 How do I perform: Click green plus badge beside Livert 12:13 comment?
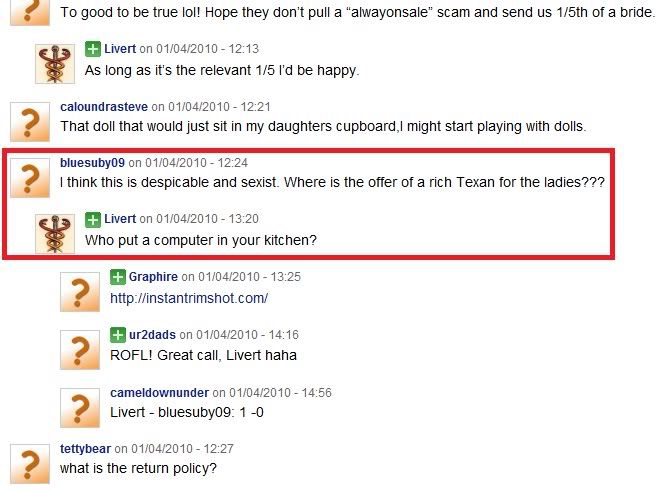pos(93,49)
